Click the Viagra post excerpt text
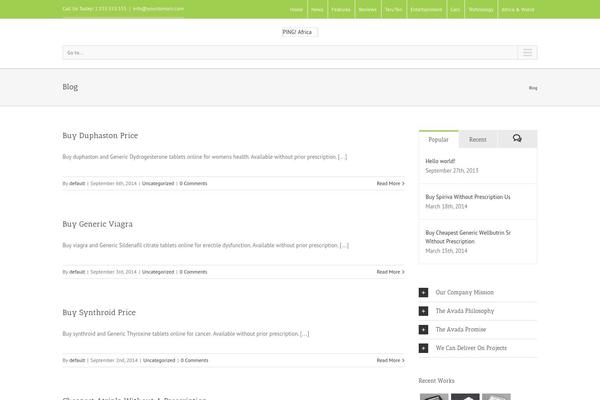 [x=205, y=245]
